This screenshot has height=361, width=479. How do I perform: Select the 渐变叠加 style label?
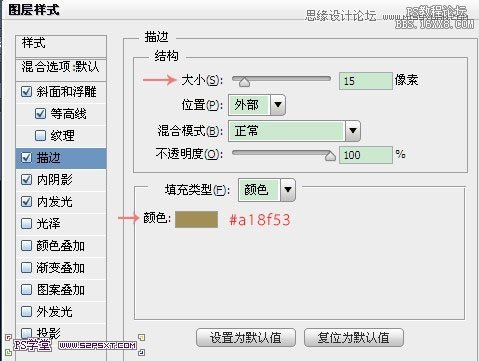(x=60, y=268)
